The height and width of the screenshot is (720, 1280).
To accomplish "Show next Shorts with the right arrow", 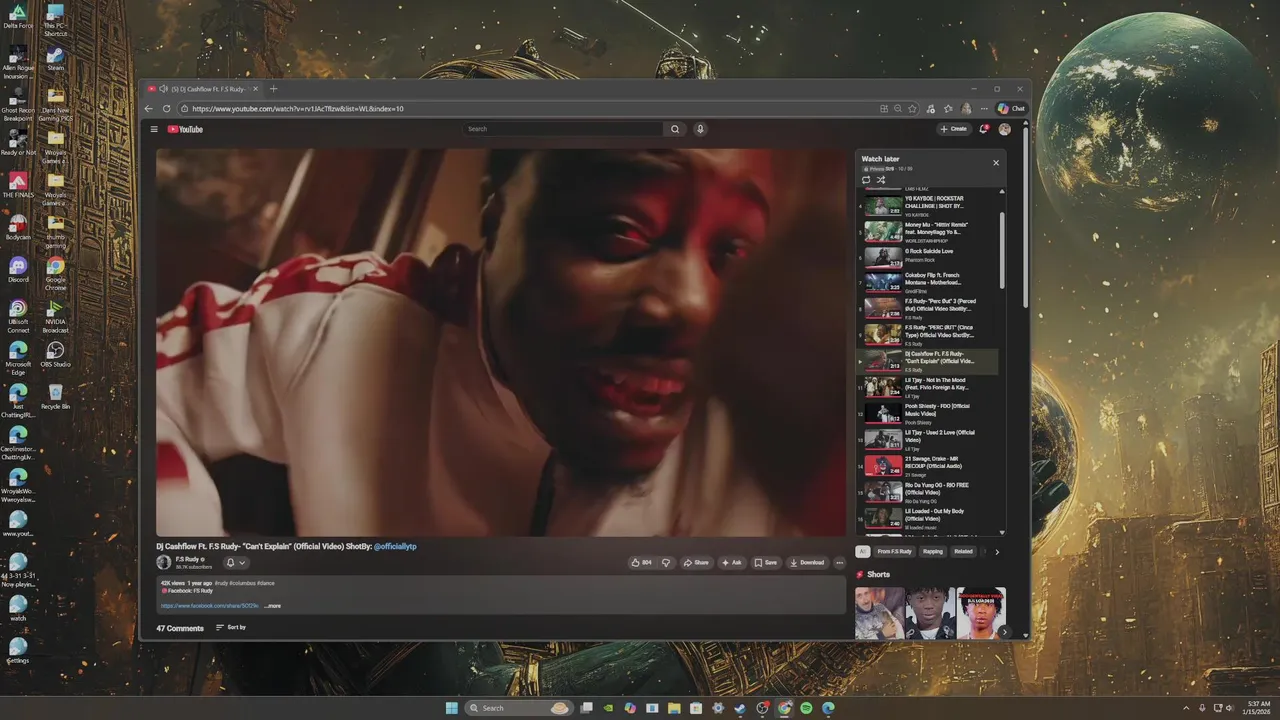I will pyautogui.click(x=1003, y=632).
